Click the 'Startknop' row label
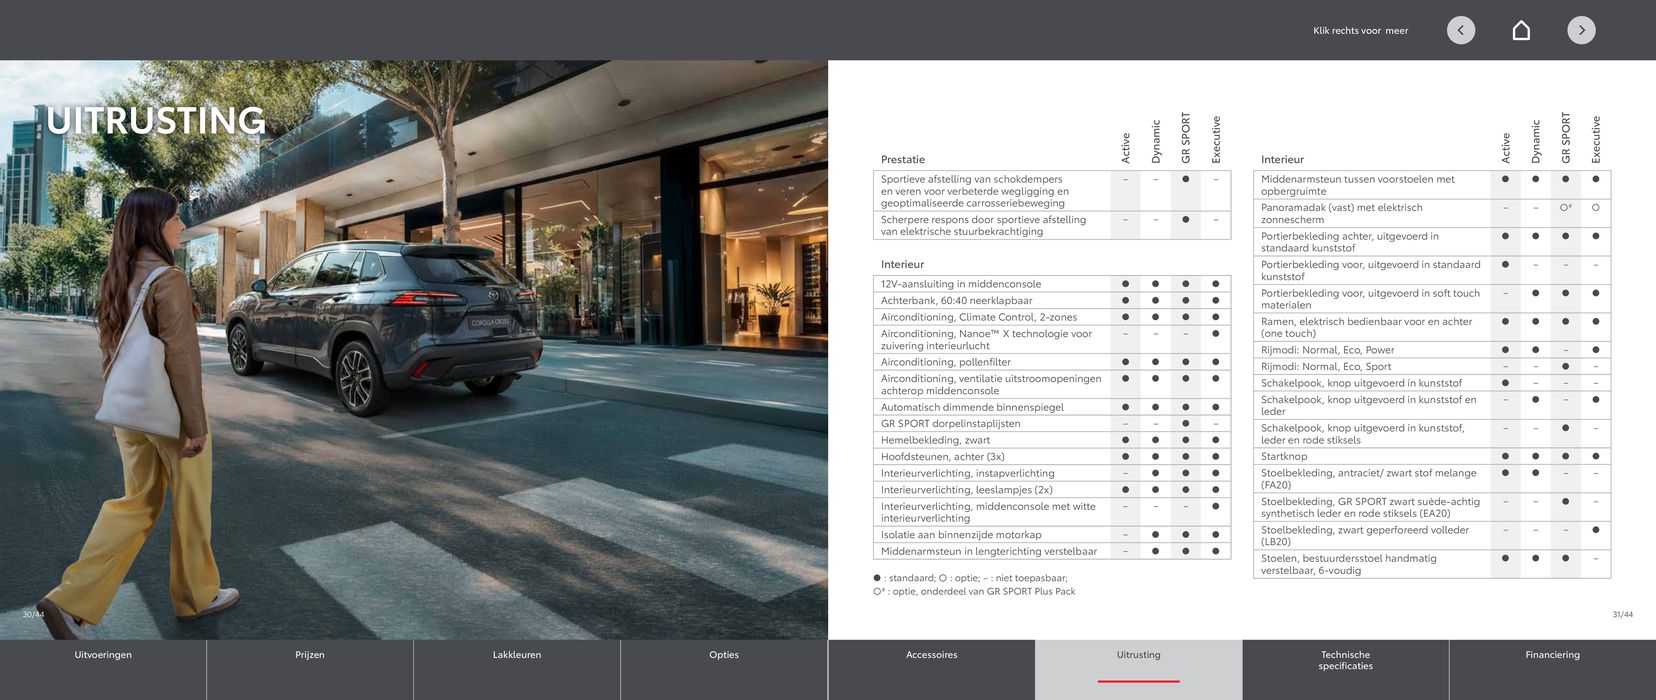1656x700 pixels. (1284, 457)
